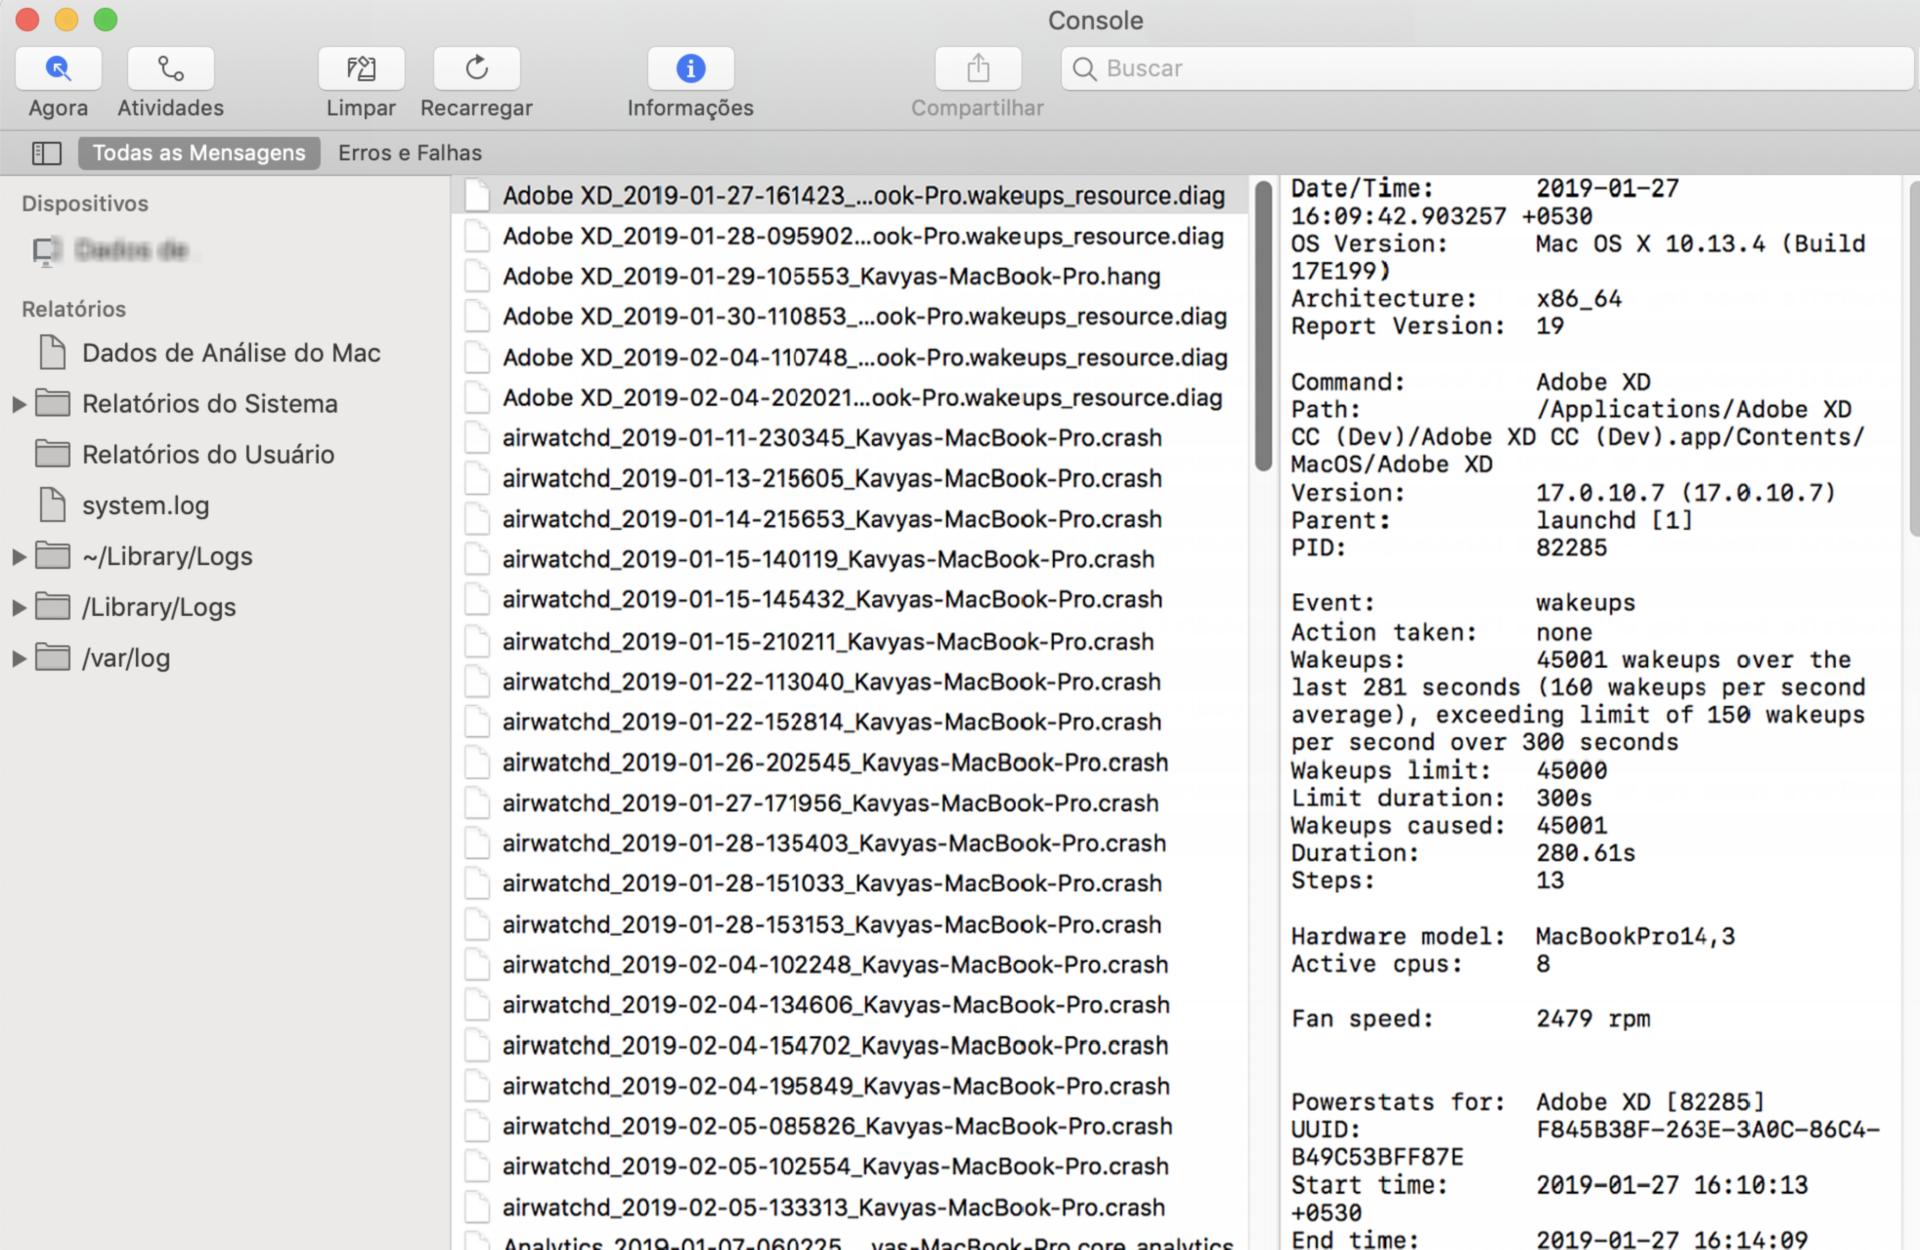Select the Todas as Mensagens filter

pos(199,153)
